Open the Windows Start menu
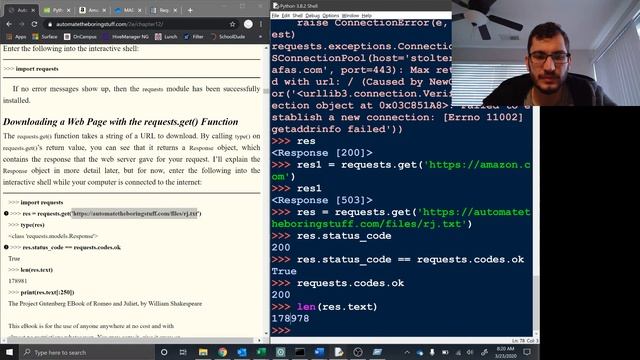 click(9, 352)
